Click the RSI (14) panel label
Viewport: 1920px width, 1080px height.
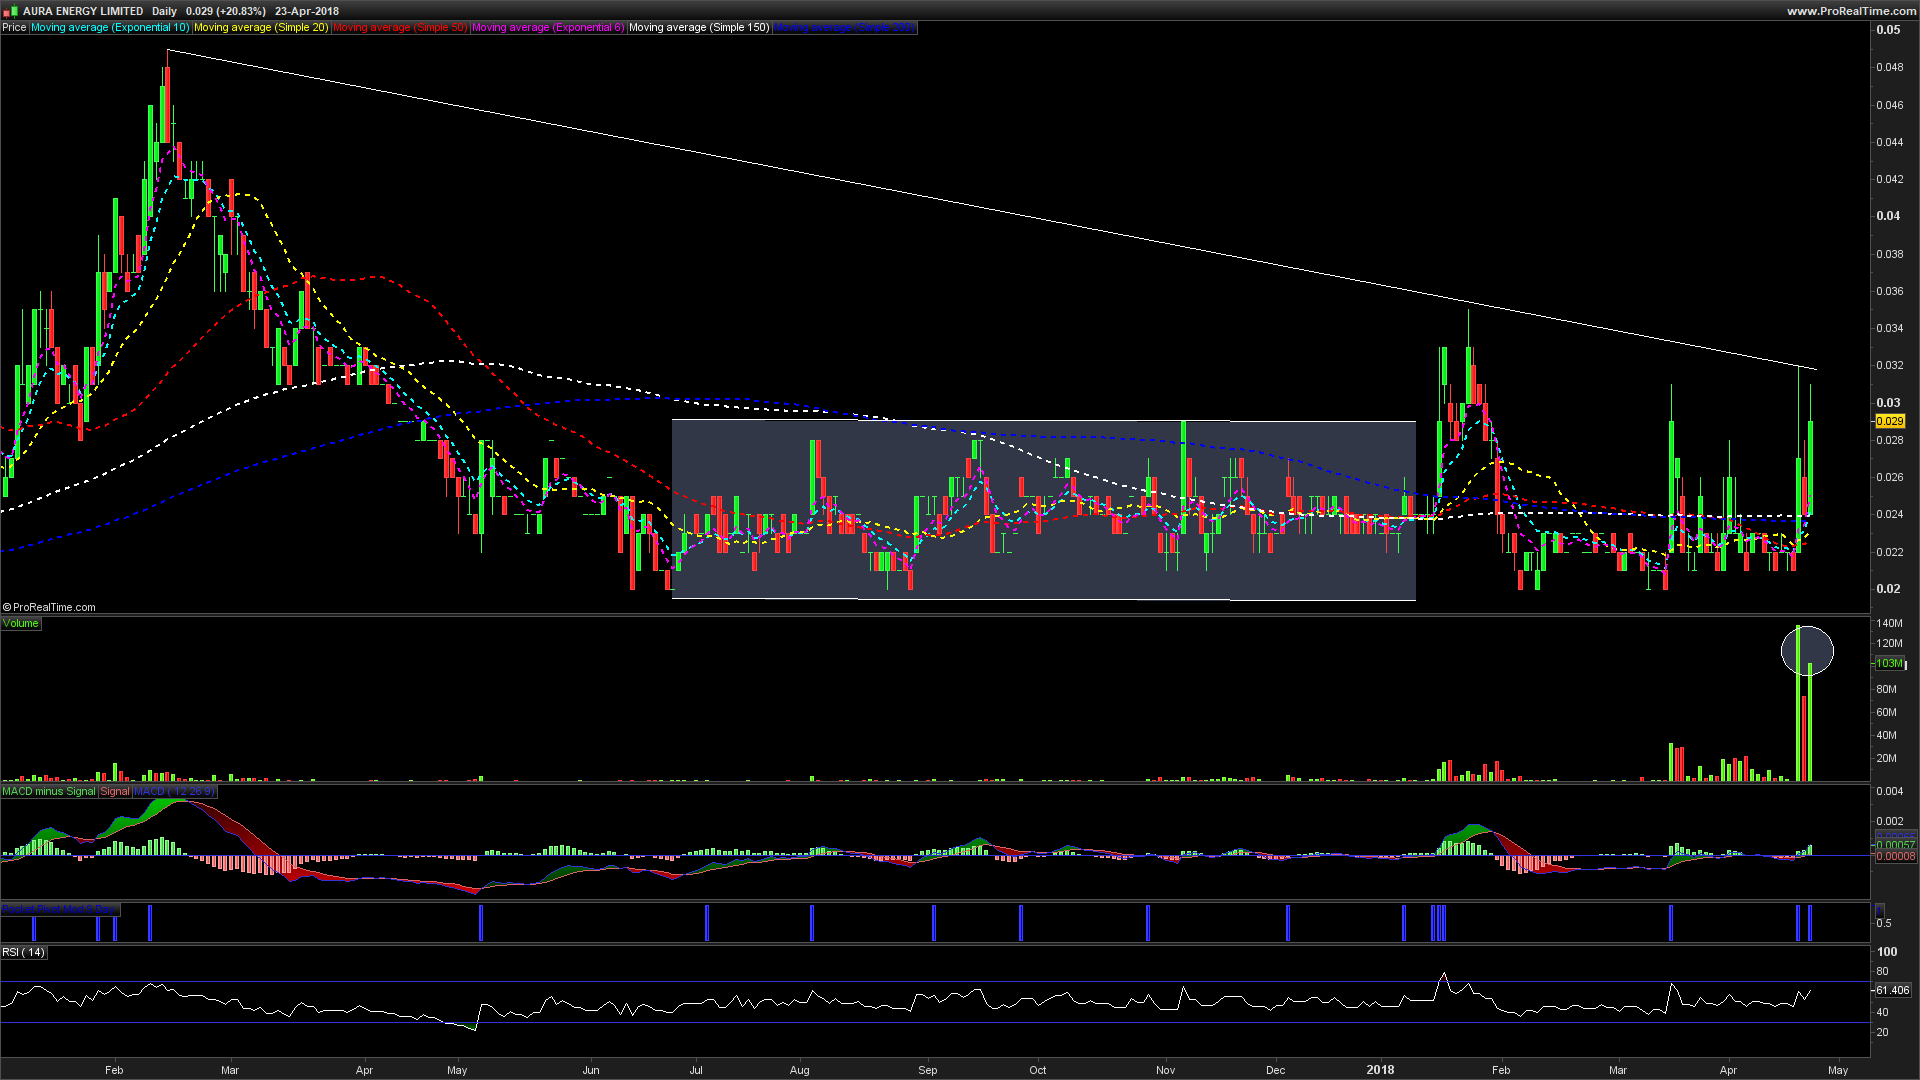[24, 953]
